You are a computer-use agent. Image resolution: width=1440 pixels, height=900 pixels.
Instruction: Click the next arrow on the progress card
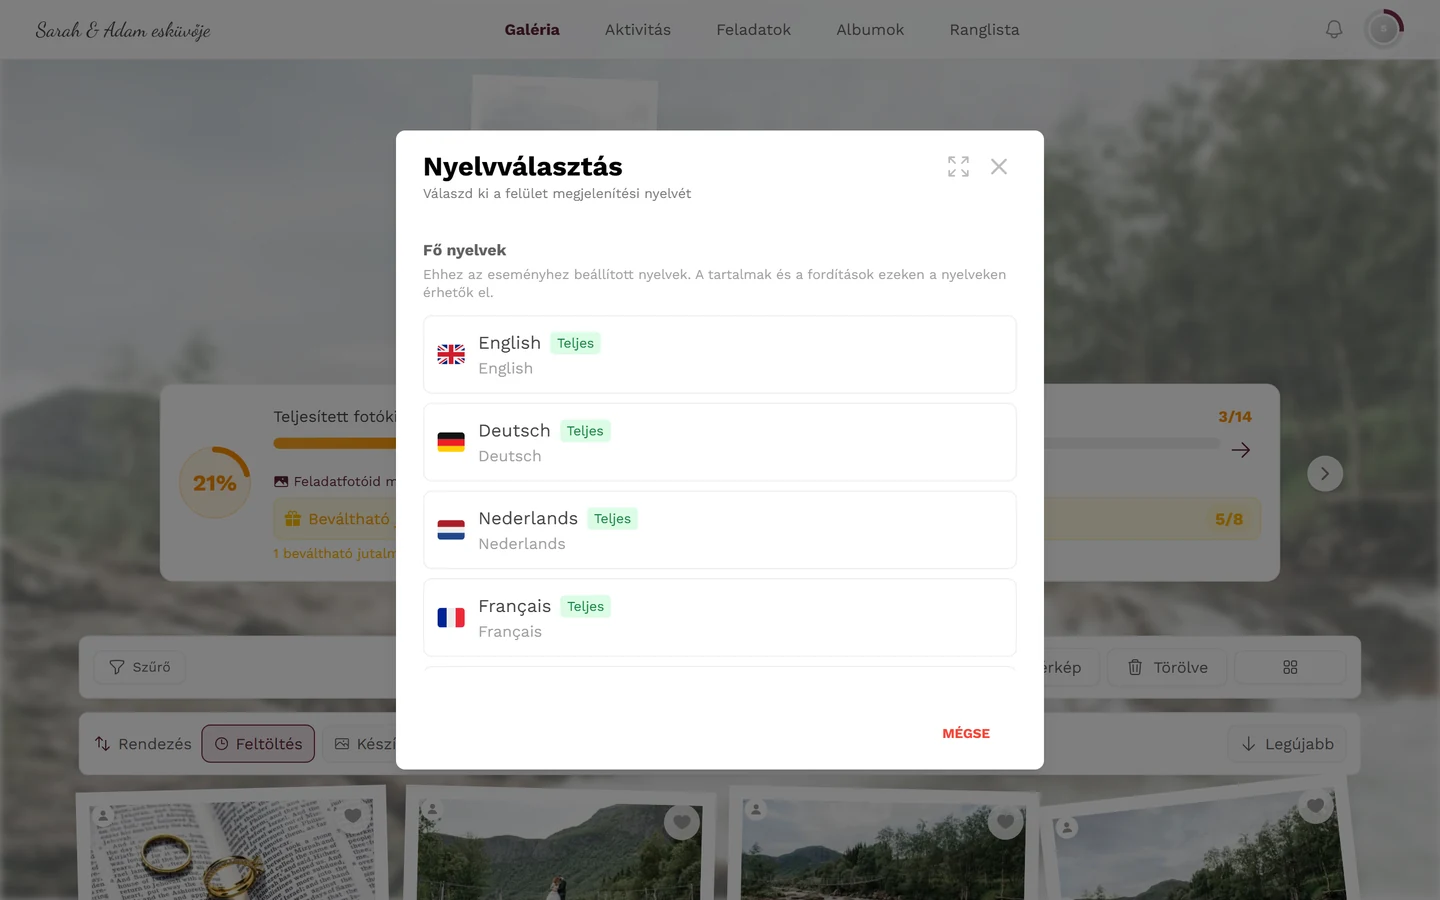pos(1325,474)
